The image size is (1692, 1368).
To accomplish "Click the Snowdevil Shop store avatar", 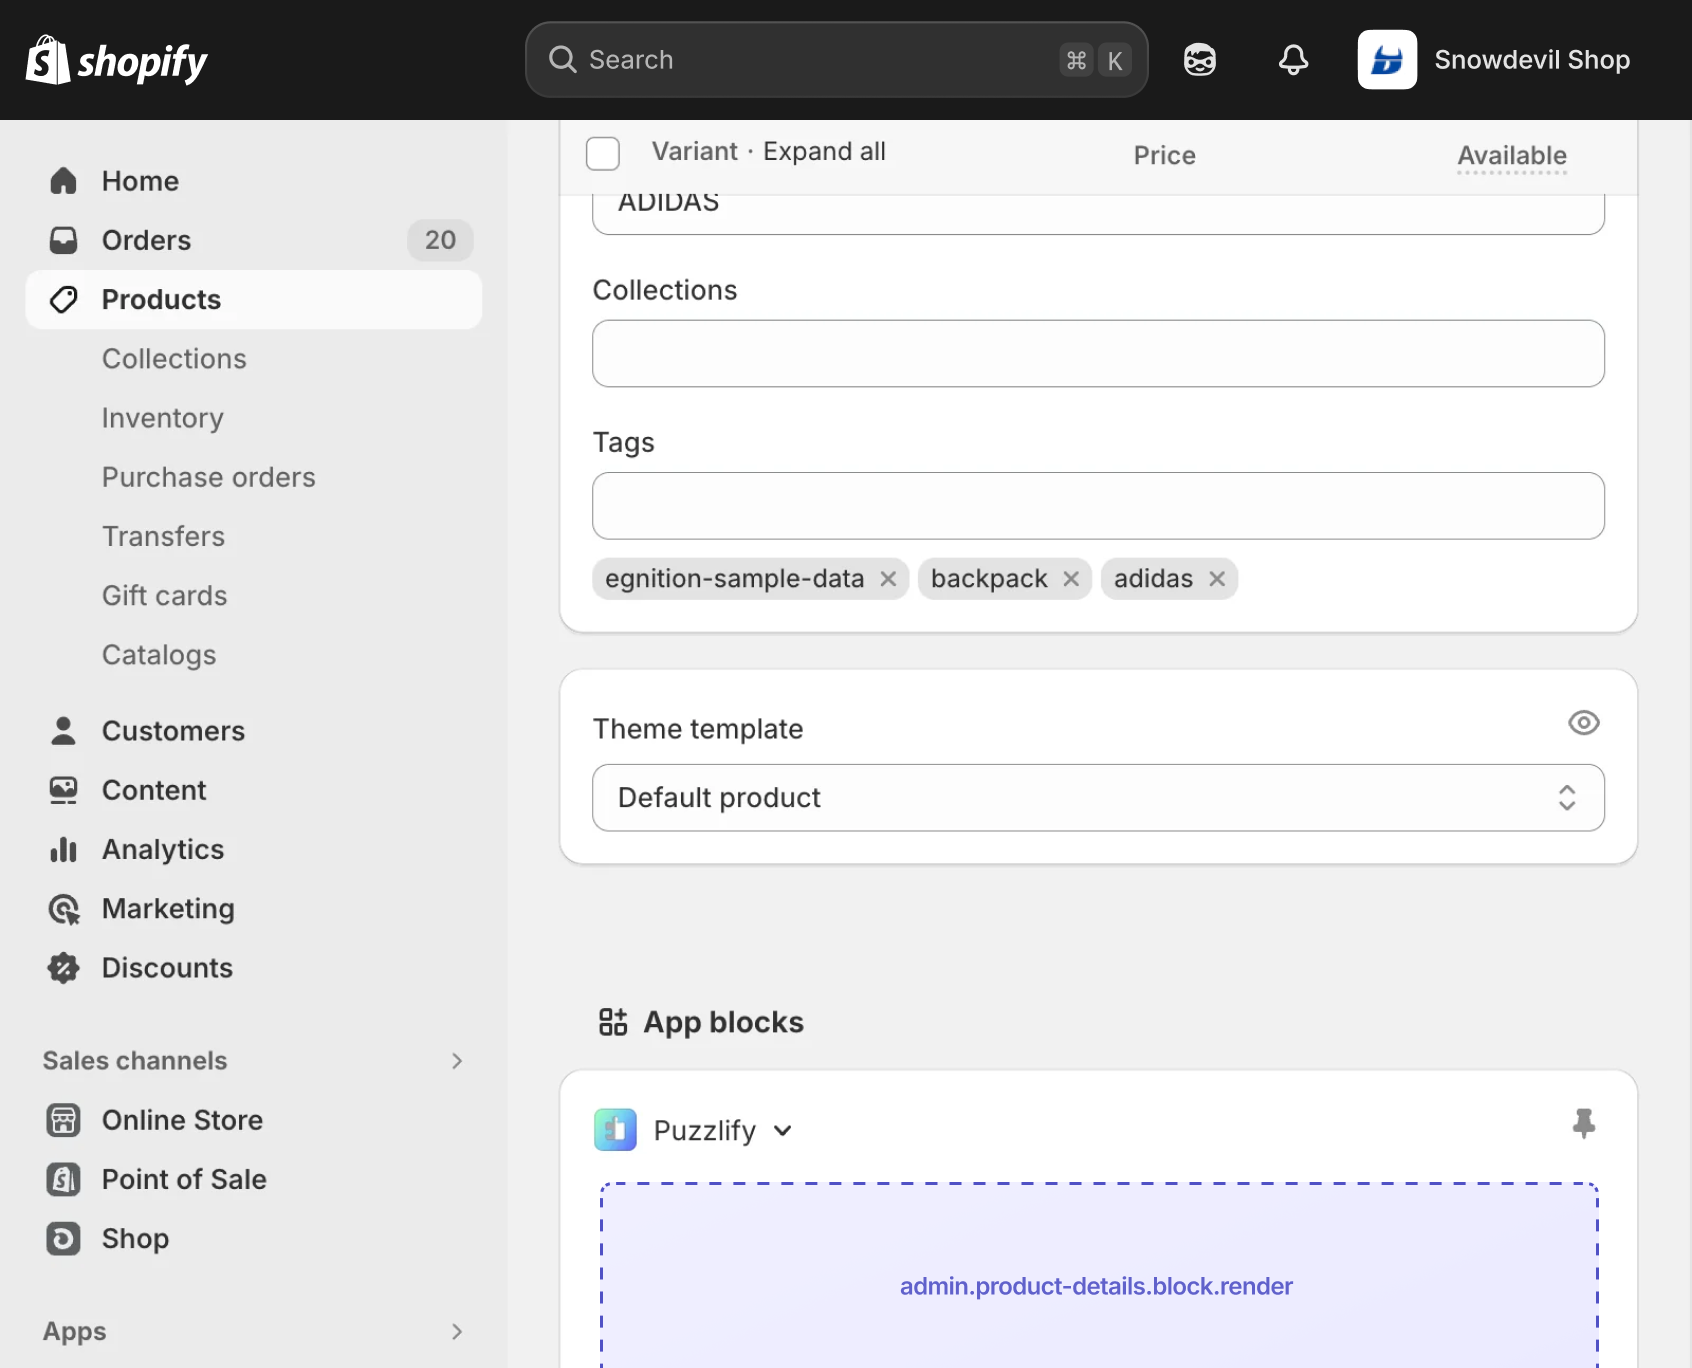I will coord(1387,60).
